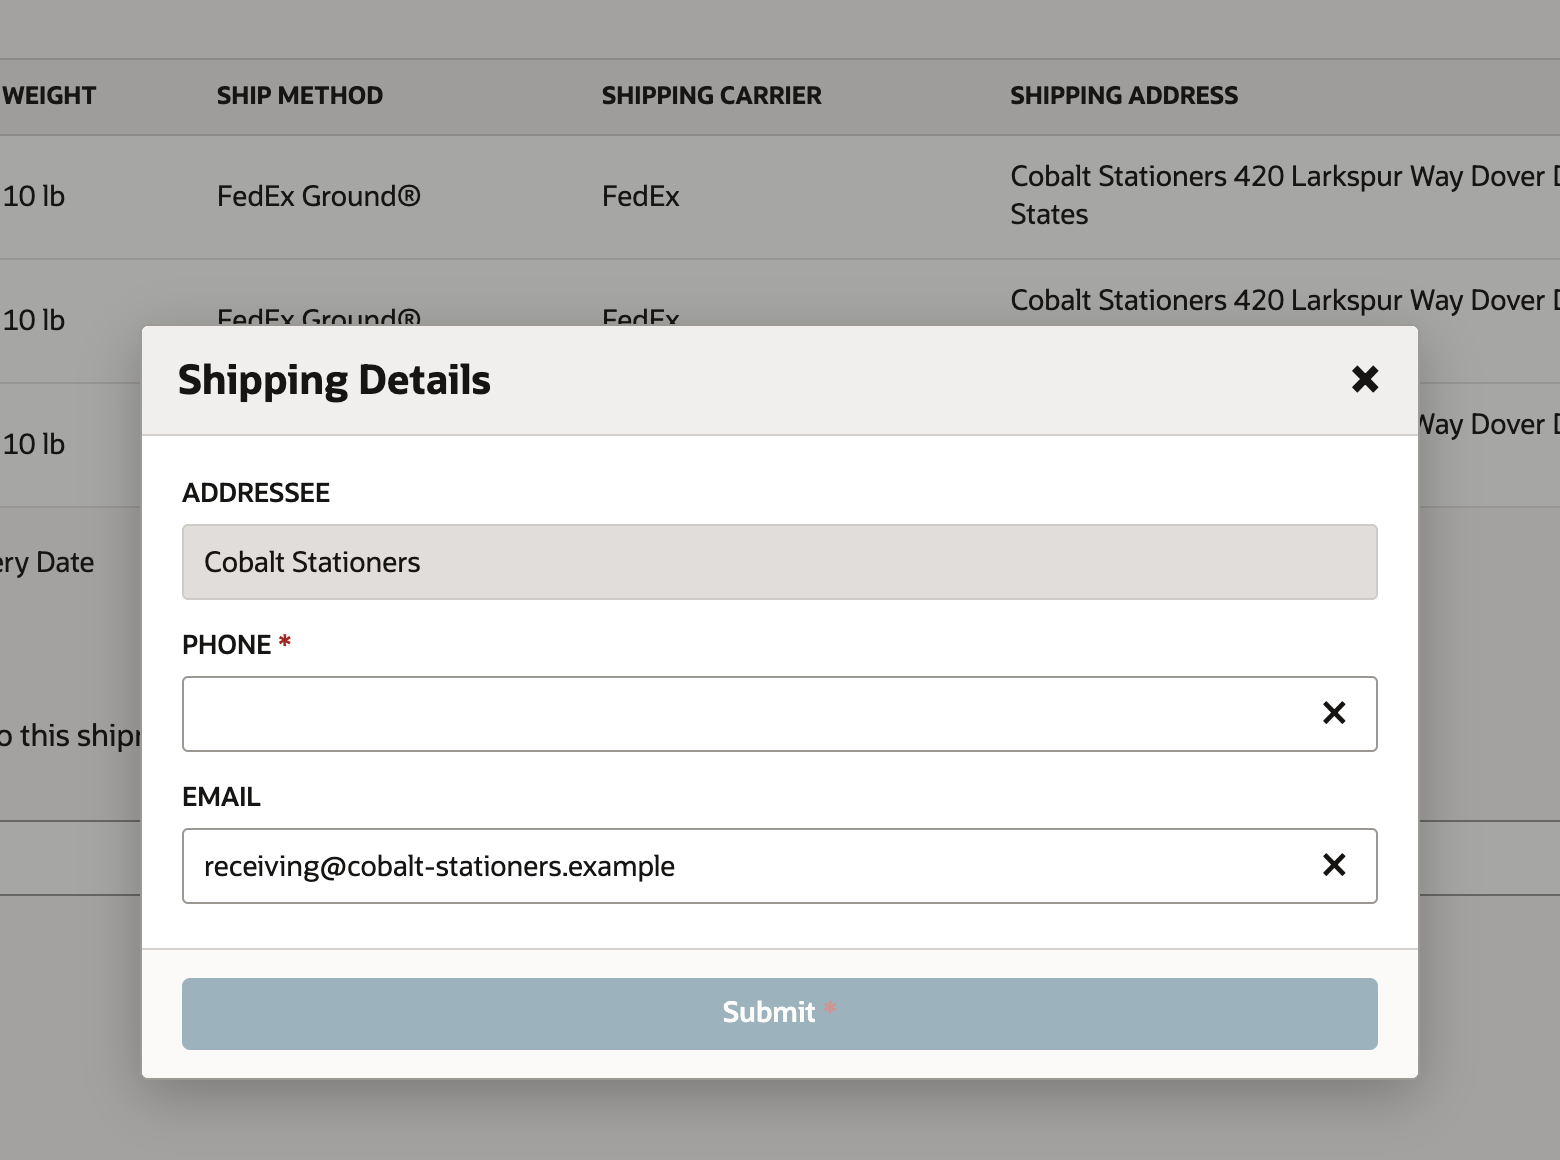Click the SHIPPING ADDRESS column header

pos(1124,95)
